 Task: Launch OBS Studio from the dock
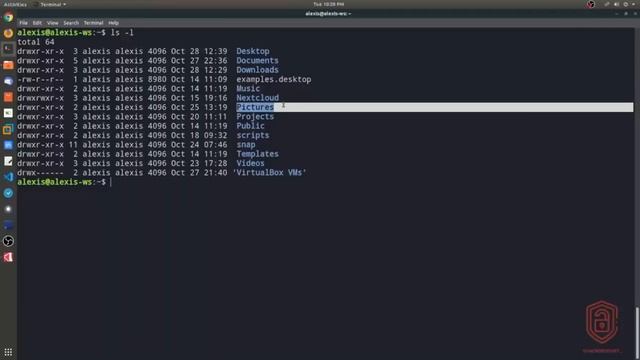click(x=8, y=241)
